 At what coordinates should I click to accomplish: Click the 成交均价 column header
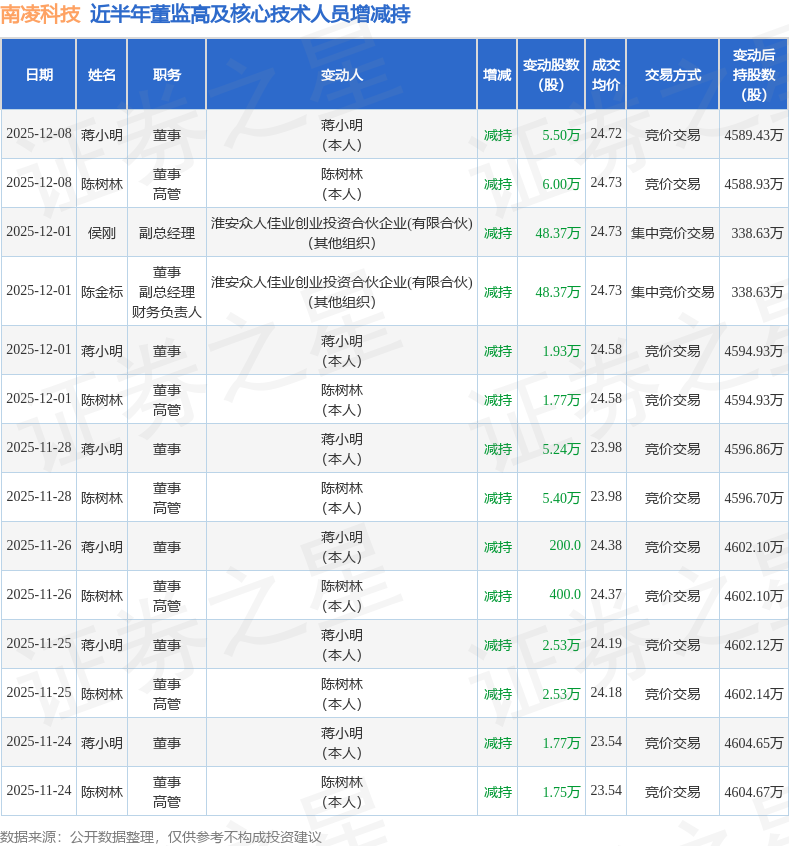pos(606,75)
